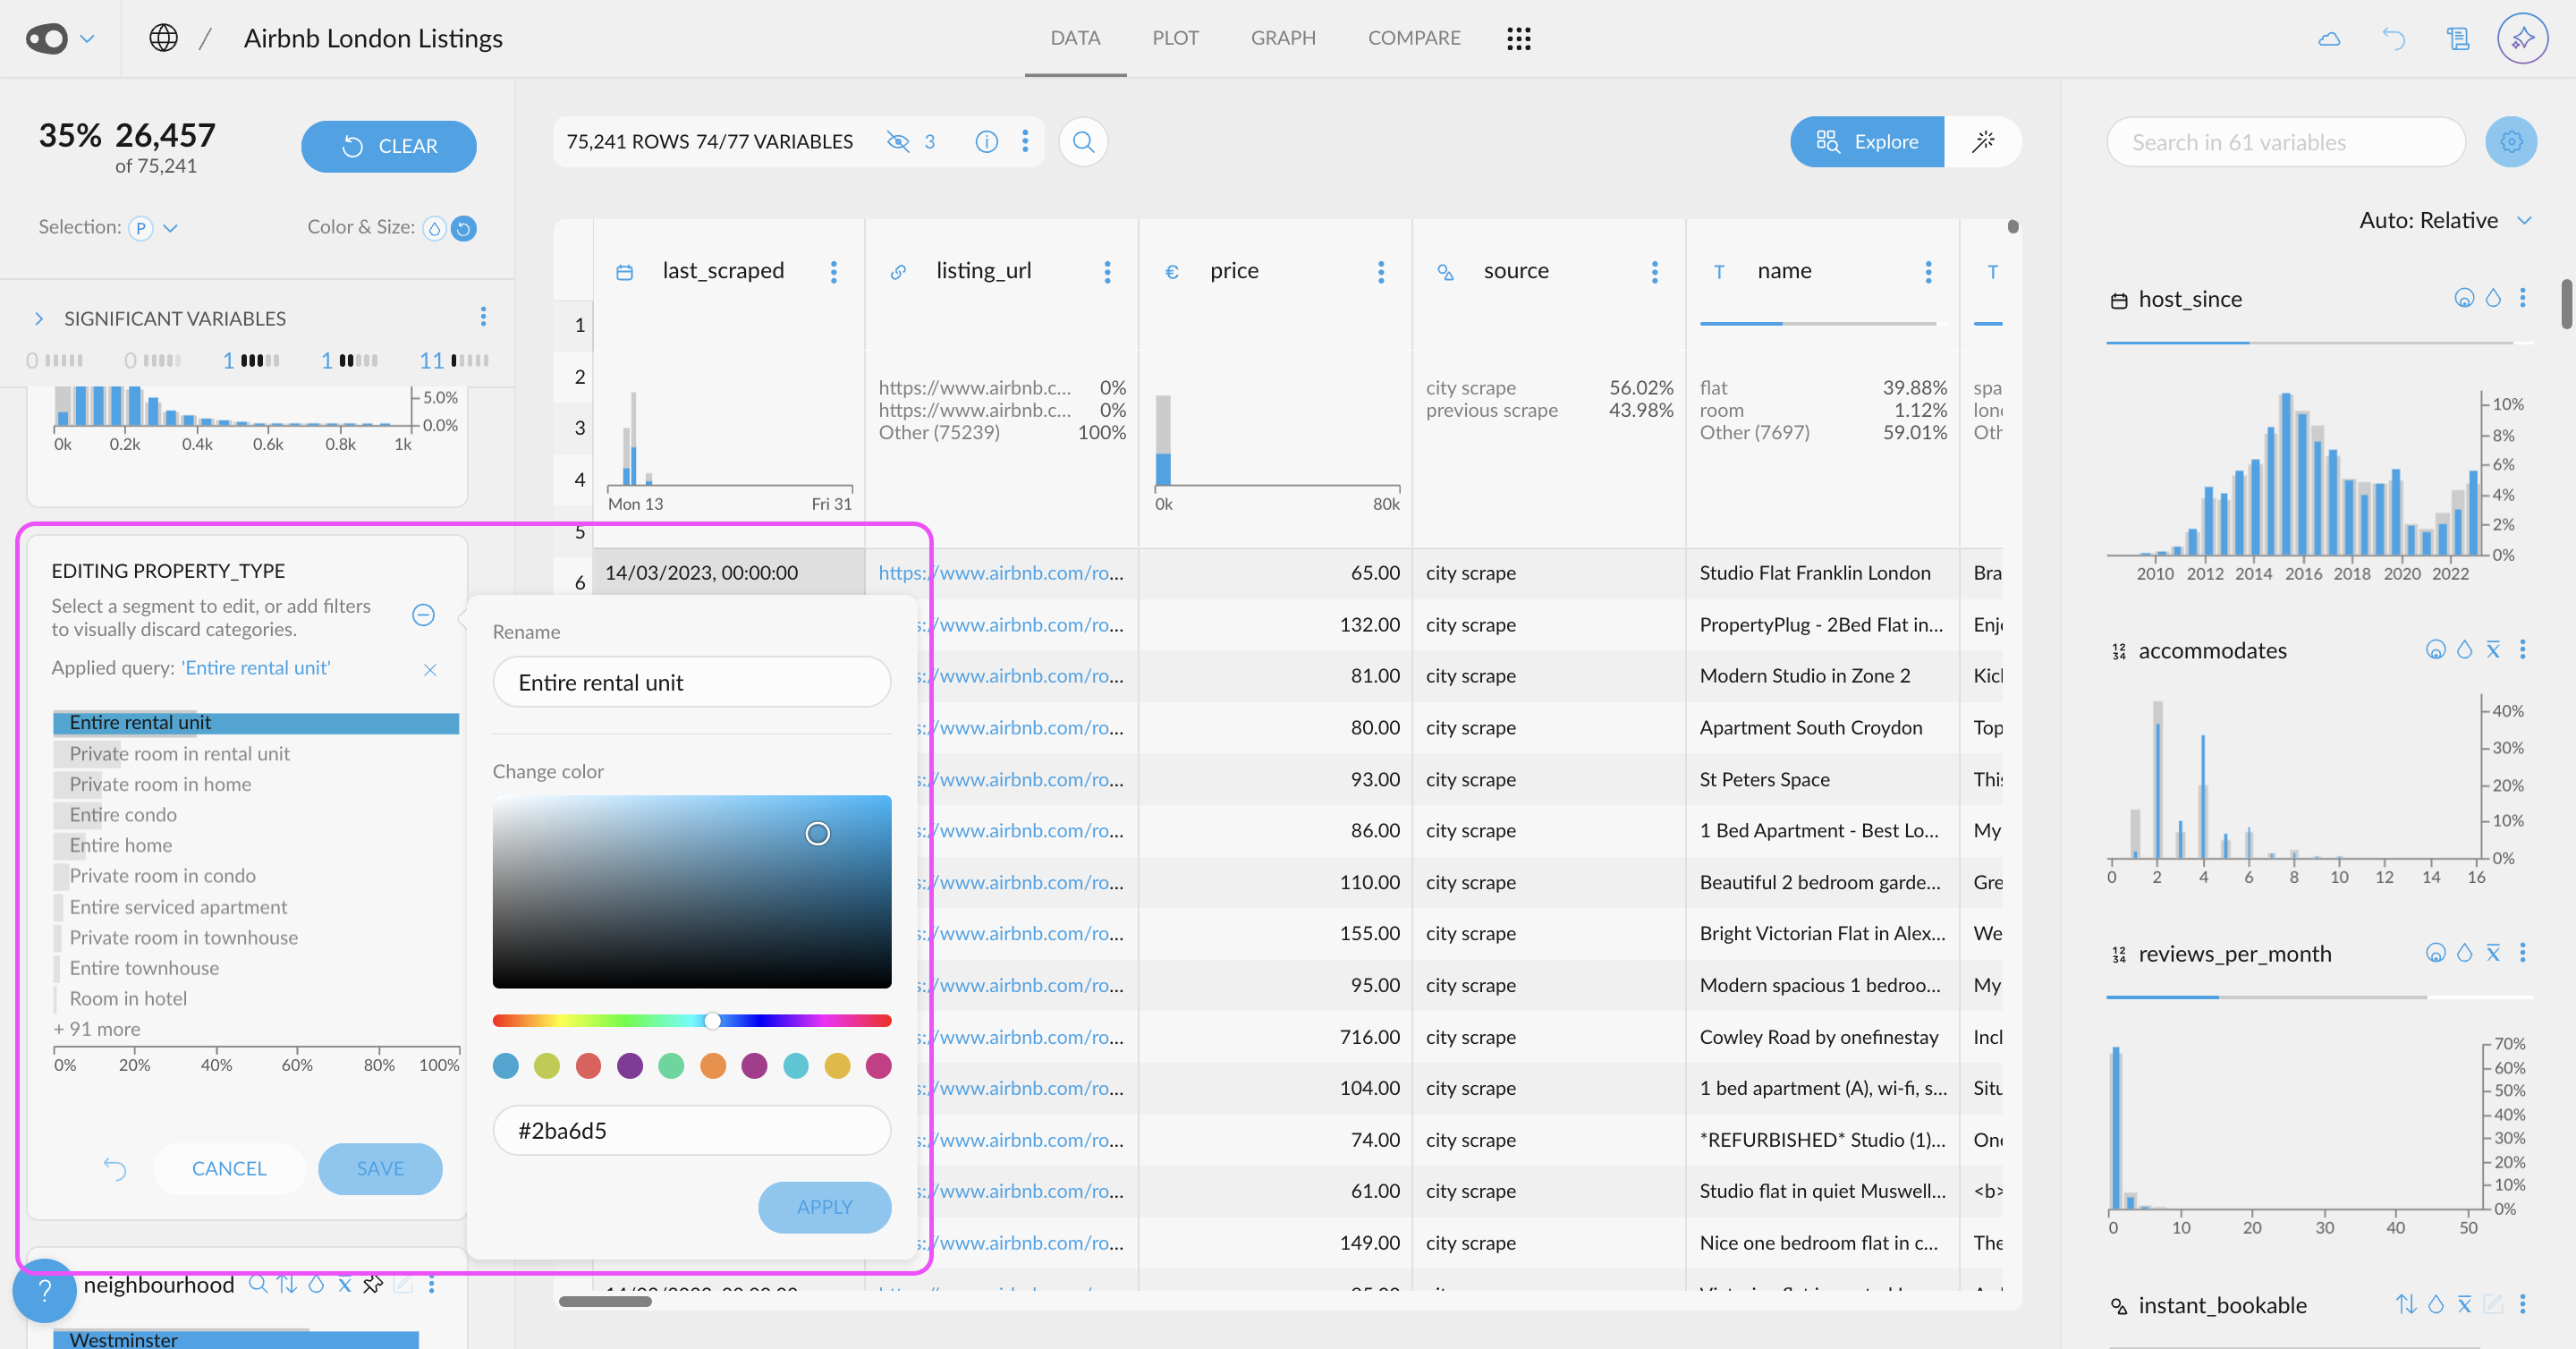Click the cloud sync icon
The width and height of the screenshot is (2576, 1349).
[x=2329, y=39]
